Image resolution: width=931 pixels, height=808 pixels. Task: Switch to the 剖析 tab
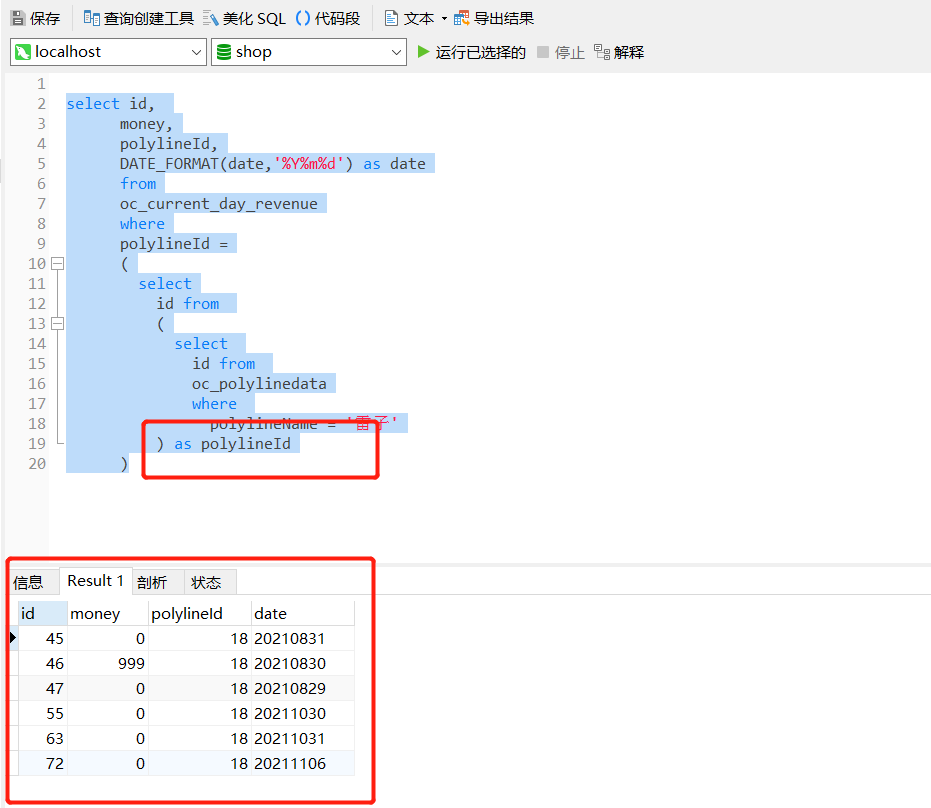(153, 581)
